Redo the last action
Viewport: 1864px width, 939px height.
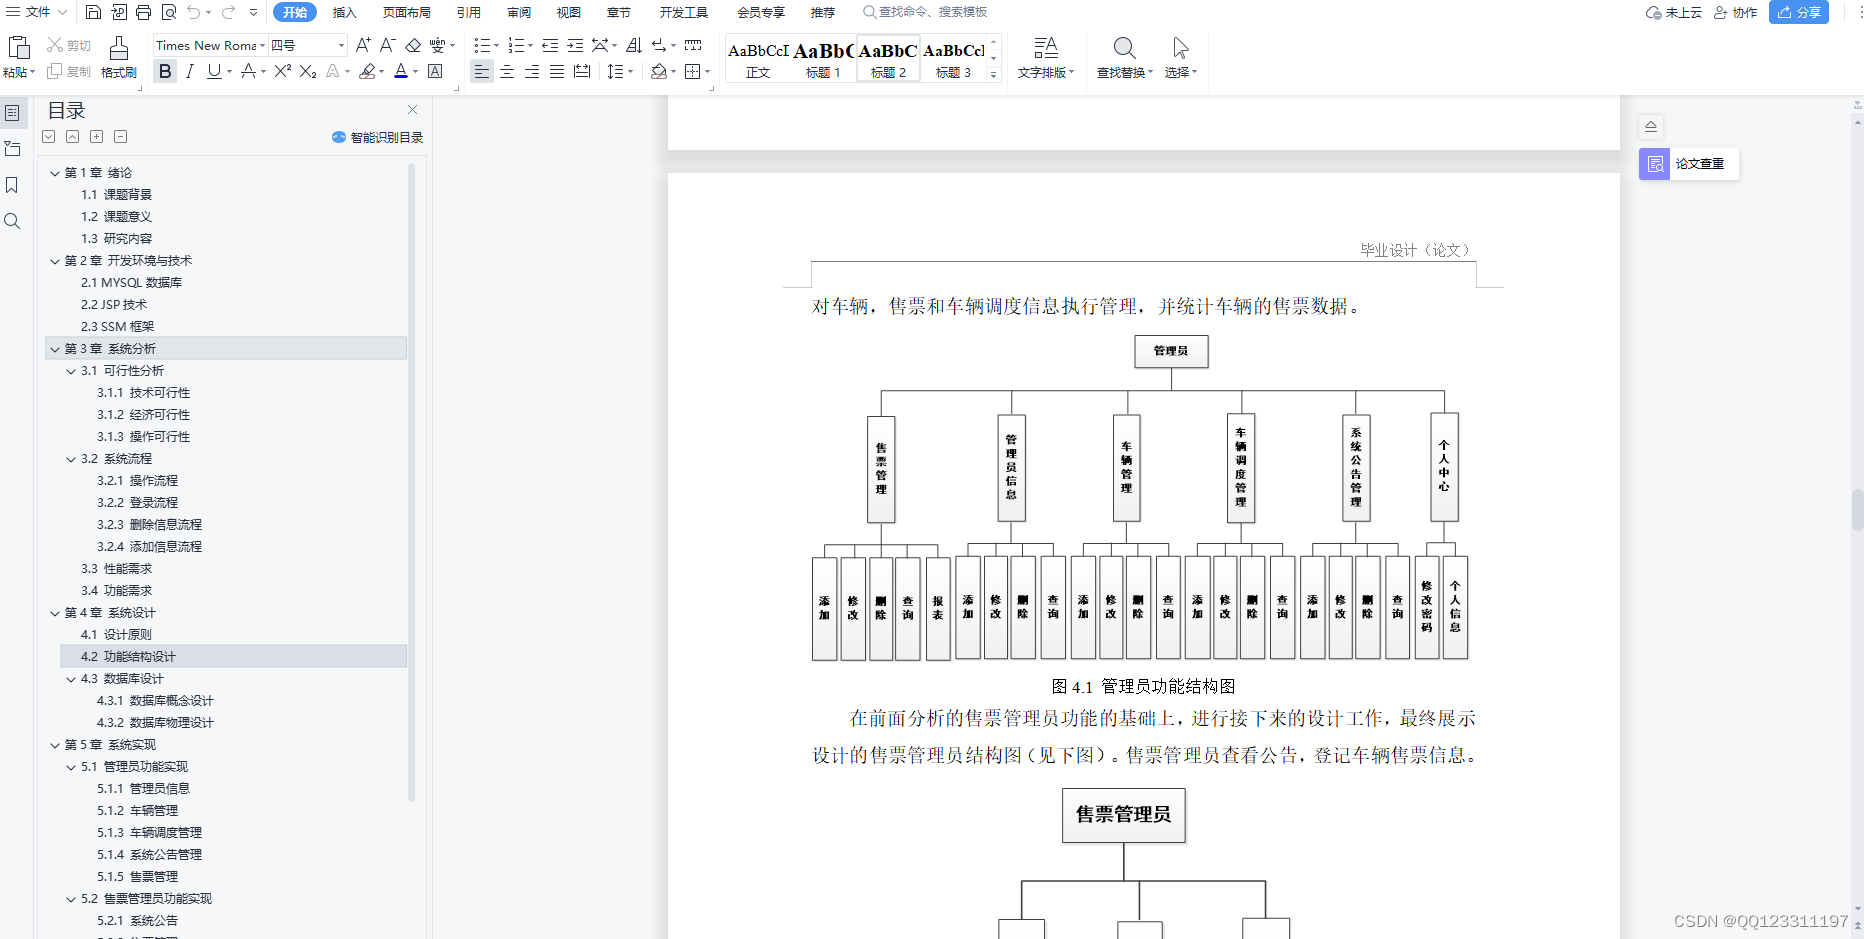(x=228, y=12)
